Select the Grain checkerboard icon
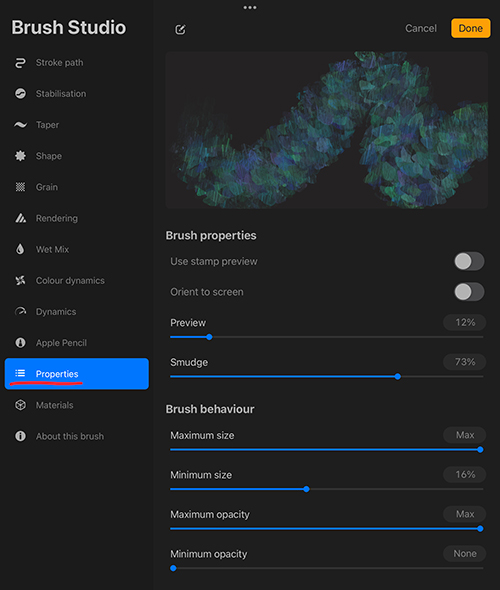Viewport: 500px width, 590px height. tap(20, 187)
